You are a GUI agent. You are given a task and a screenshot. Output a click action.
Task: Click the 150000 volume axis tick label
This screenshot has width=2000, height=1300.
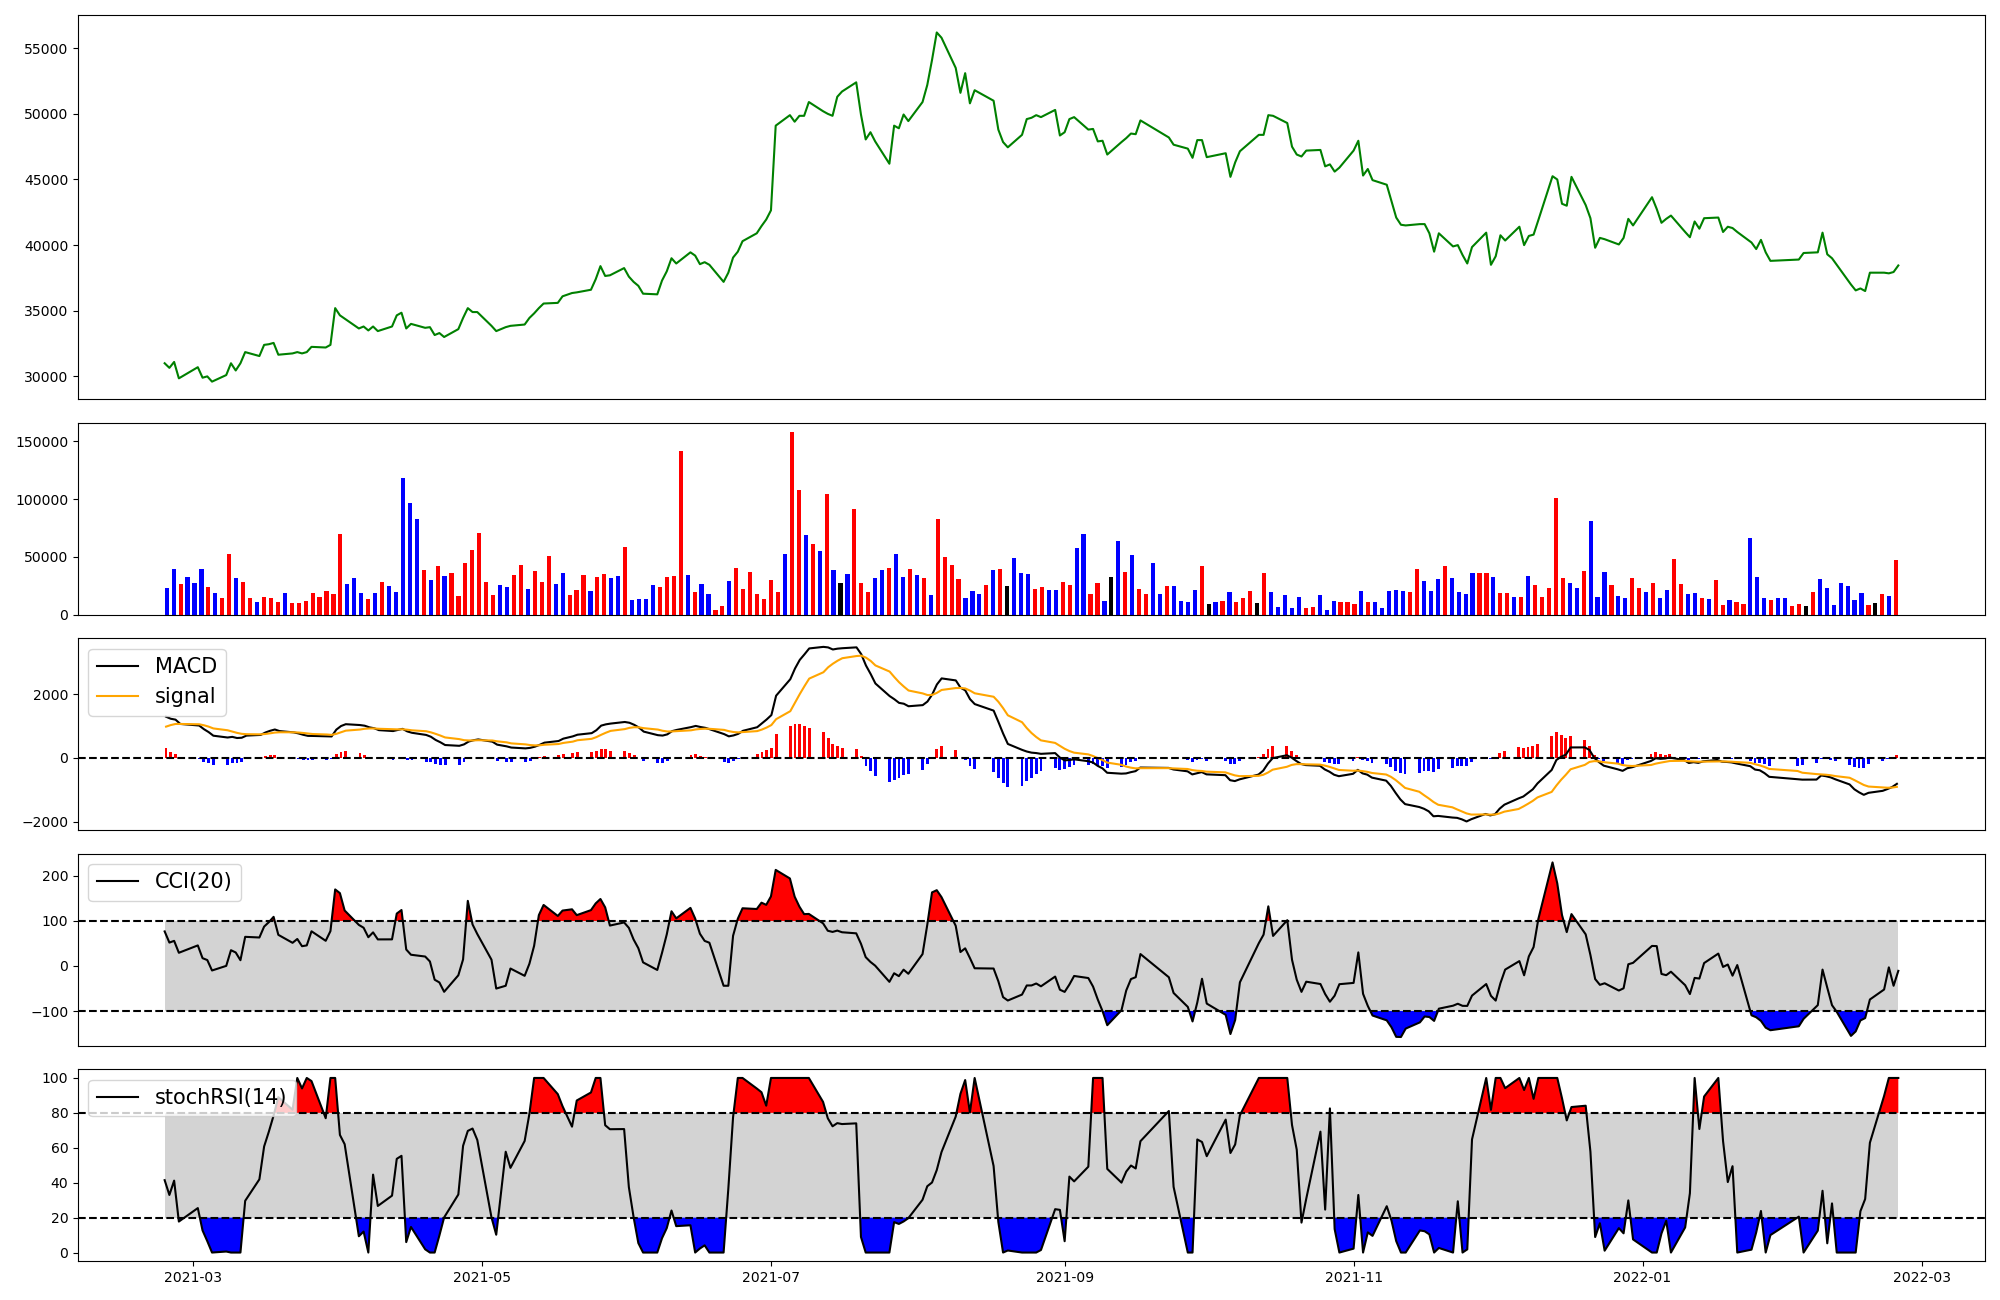pyautogui.click(x=41, y=442)
